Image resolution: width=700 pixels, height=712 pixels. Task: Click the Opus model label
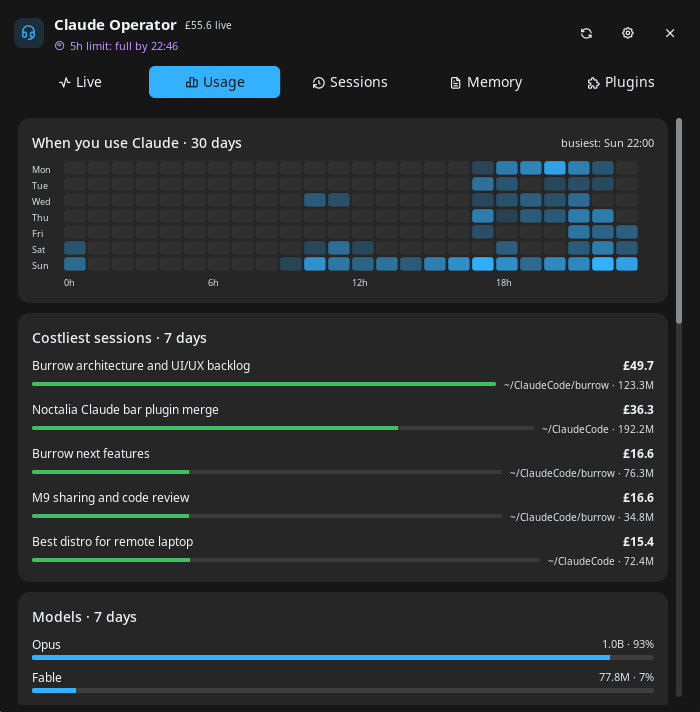tap(46, 645)
